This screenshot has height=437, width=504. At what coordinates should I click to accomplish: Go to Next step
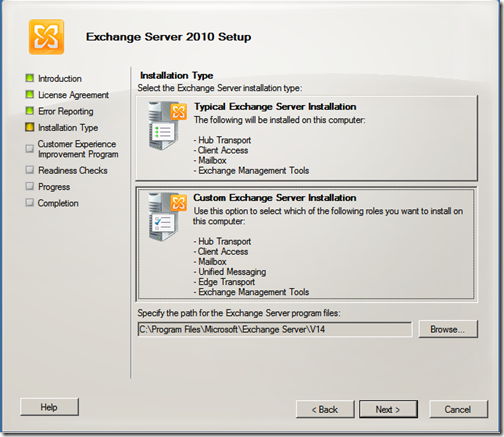click(x=388, y=409)
